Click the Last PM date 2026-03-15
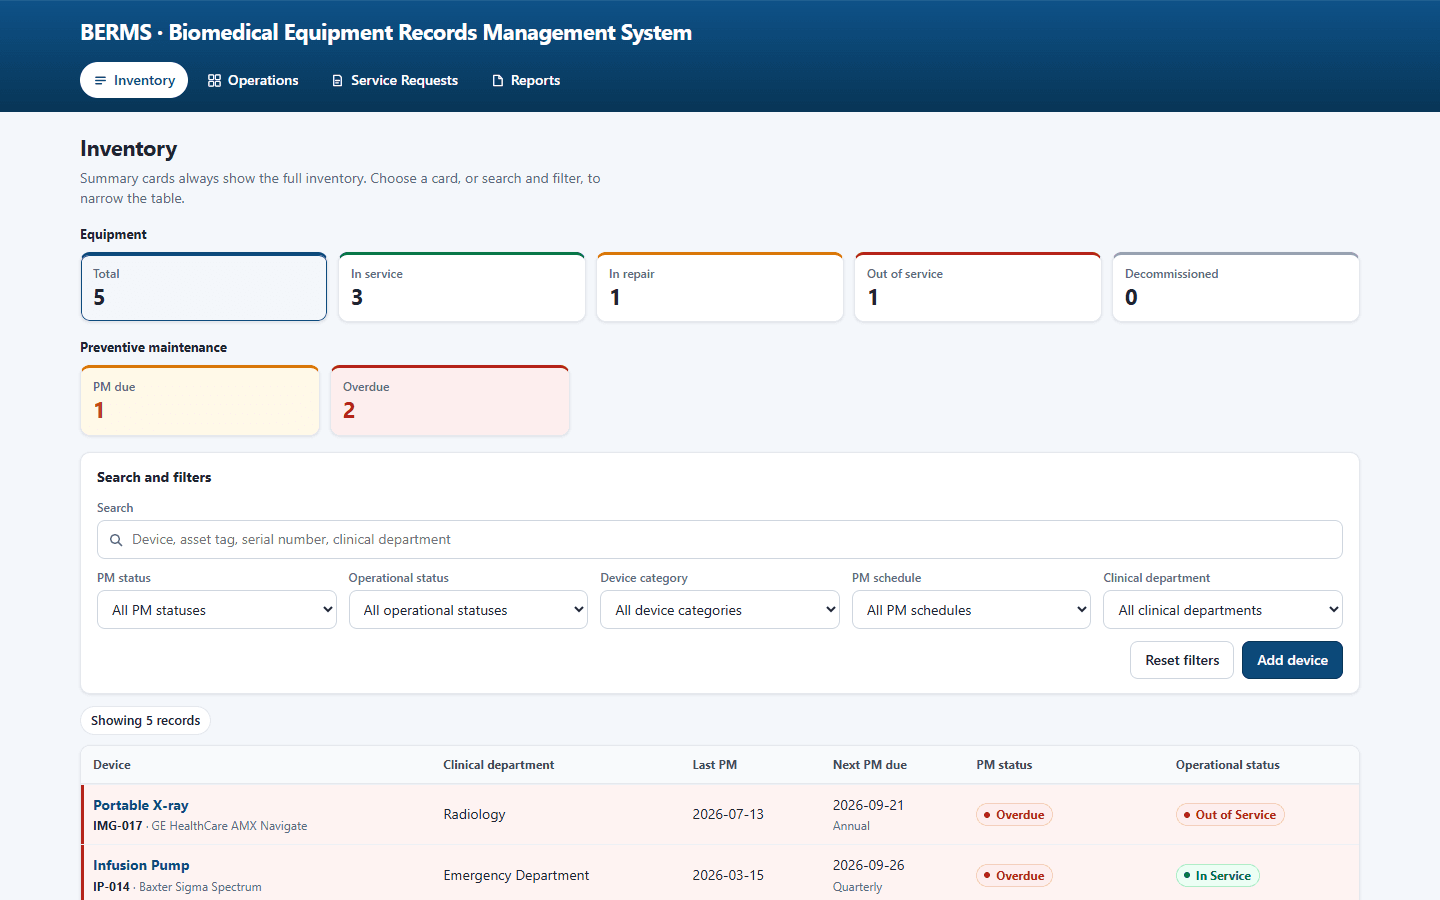 (x=728, y=875)
